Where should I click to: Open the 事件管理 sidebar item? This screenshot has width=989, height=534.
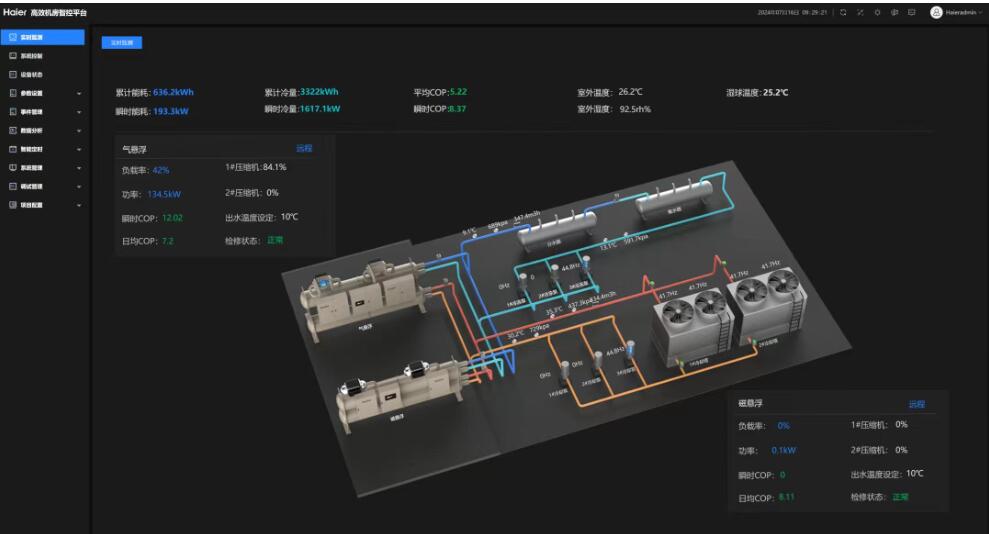point(32,111)
